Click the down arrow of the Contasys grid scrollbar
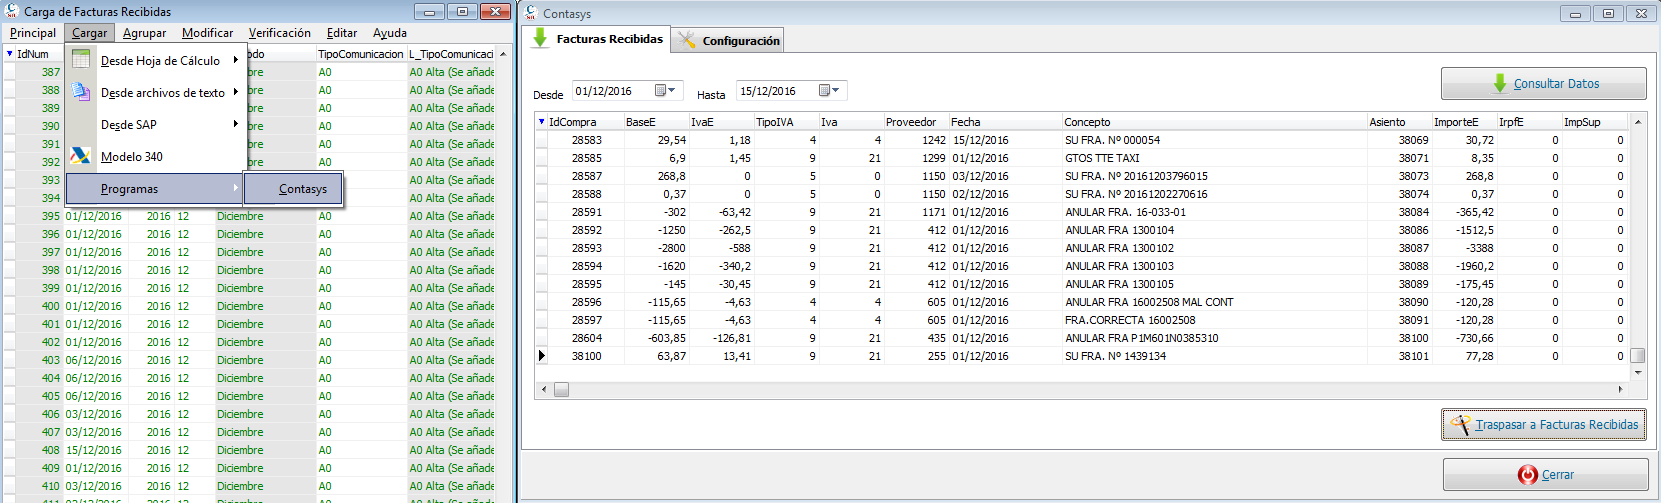Screen dimensions: 1661x503 1638,373
